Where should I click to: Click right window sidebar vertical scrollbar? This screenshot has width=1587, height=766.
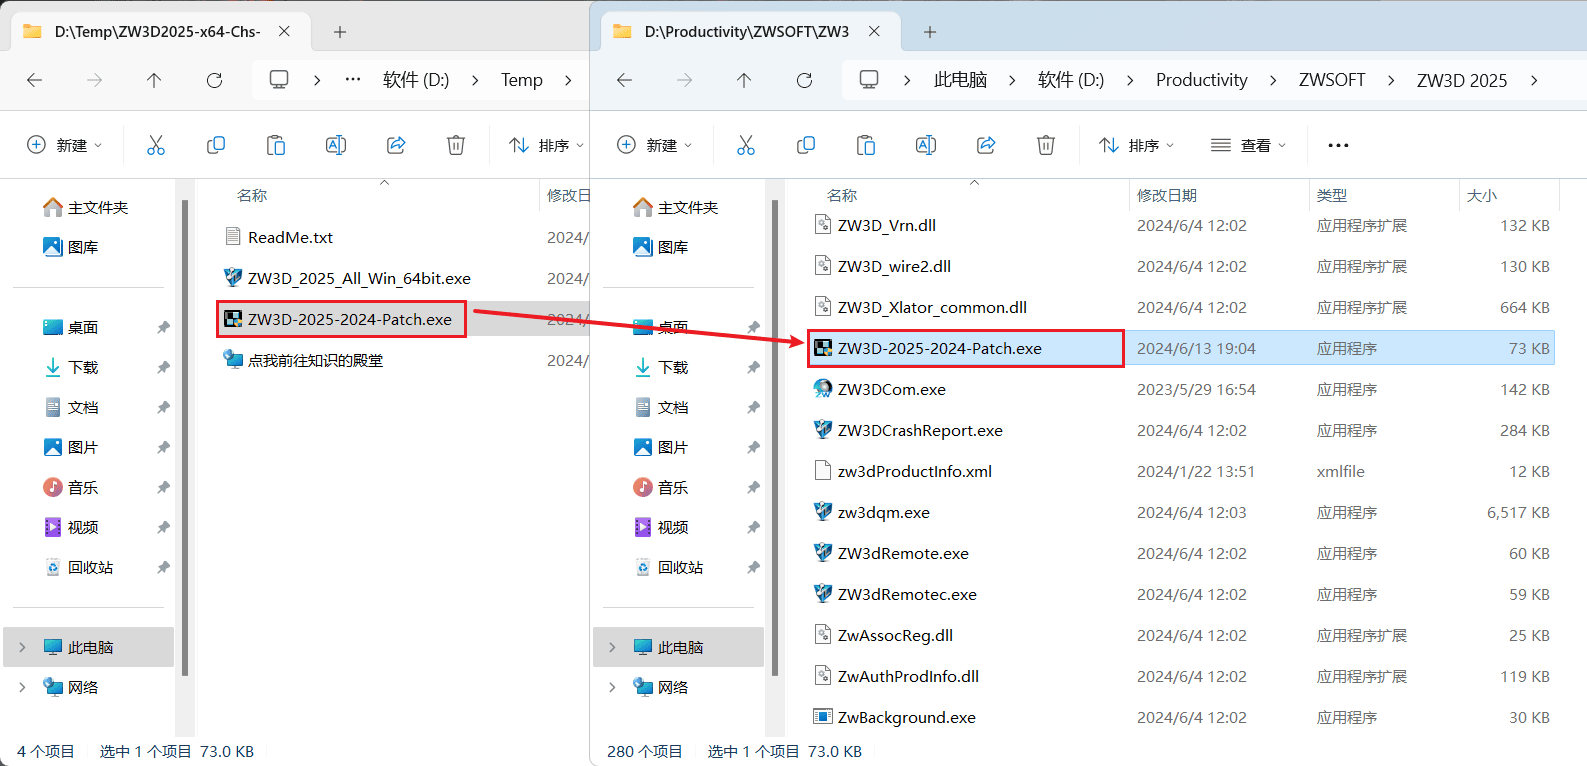click(775, 437)
